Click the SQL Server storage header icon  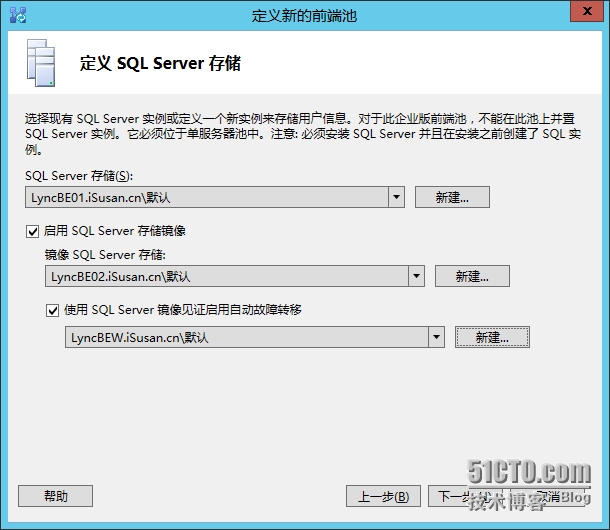click(41, 63)
